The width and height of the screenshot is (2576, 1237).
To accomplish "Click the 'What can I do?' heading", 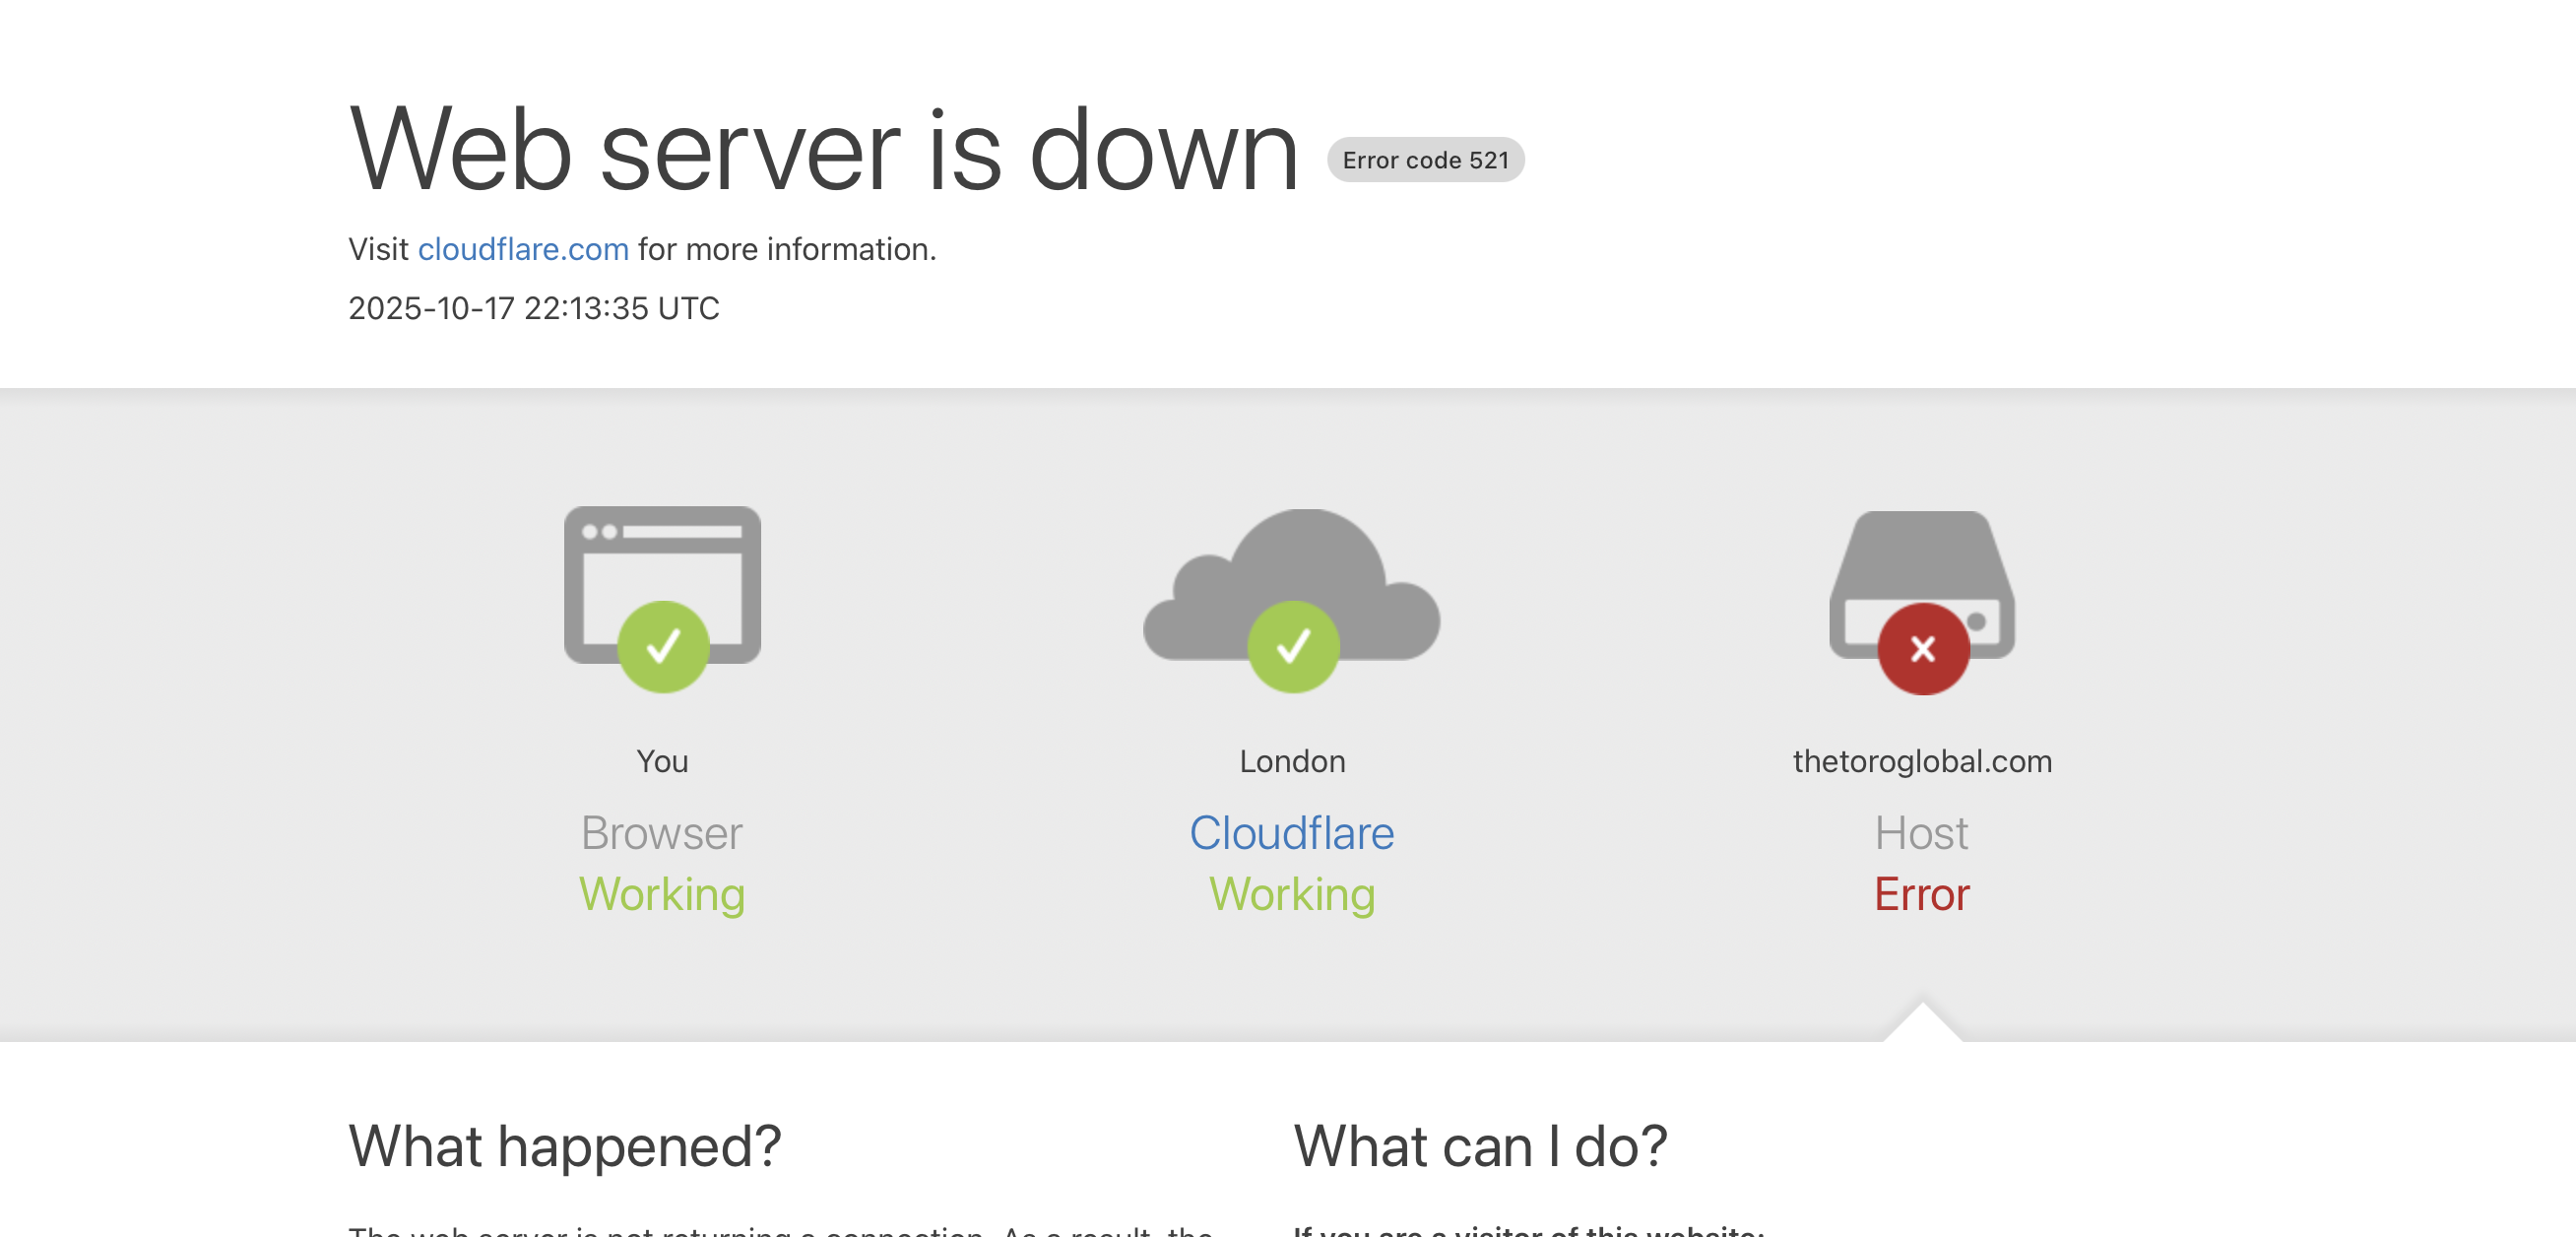I will [1479, 1146].
